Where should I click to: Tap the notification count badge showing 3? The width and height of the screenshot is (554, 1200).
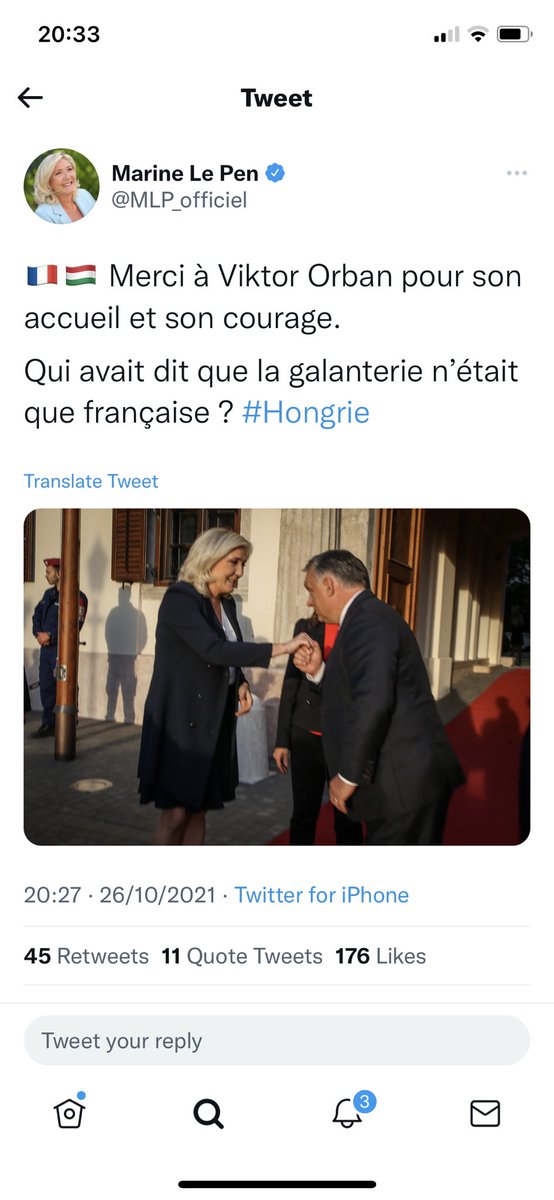[x=365, y=1101]
